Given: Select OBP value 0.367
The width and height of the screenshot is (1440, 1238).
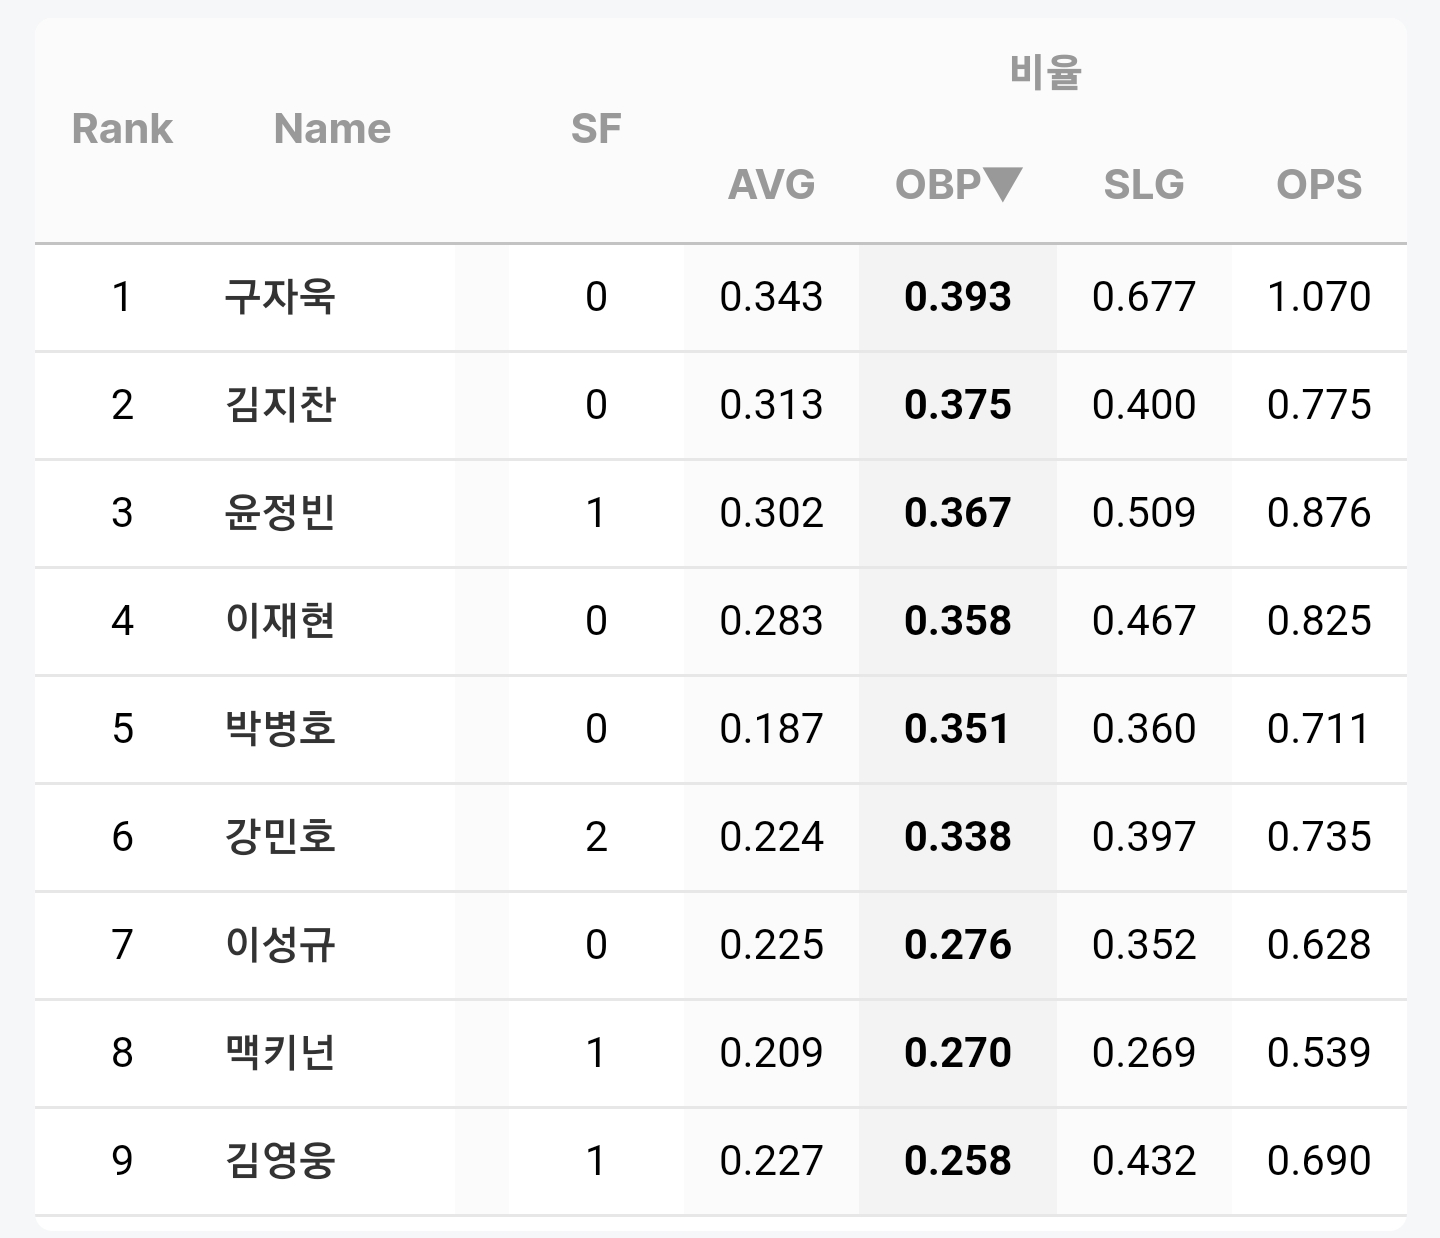Looking at the screenshot, I should [x=957, y=513].
